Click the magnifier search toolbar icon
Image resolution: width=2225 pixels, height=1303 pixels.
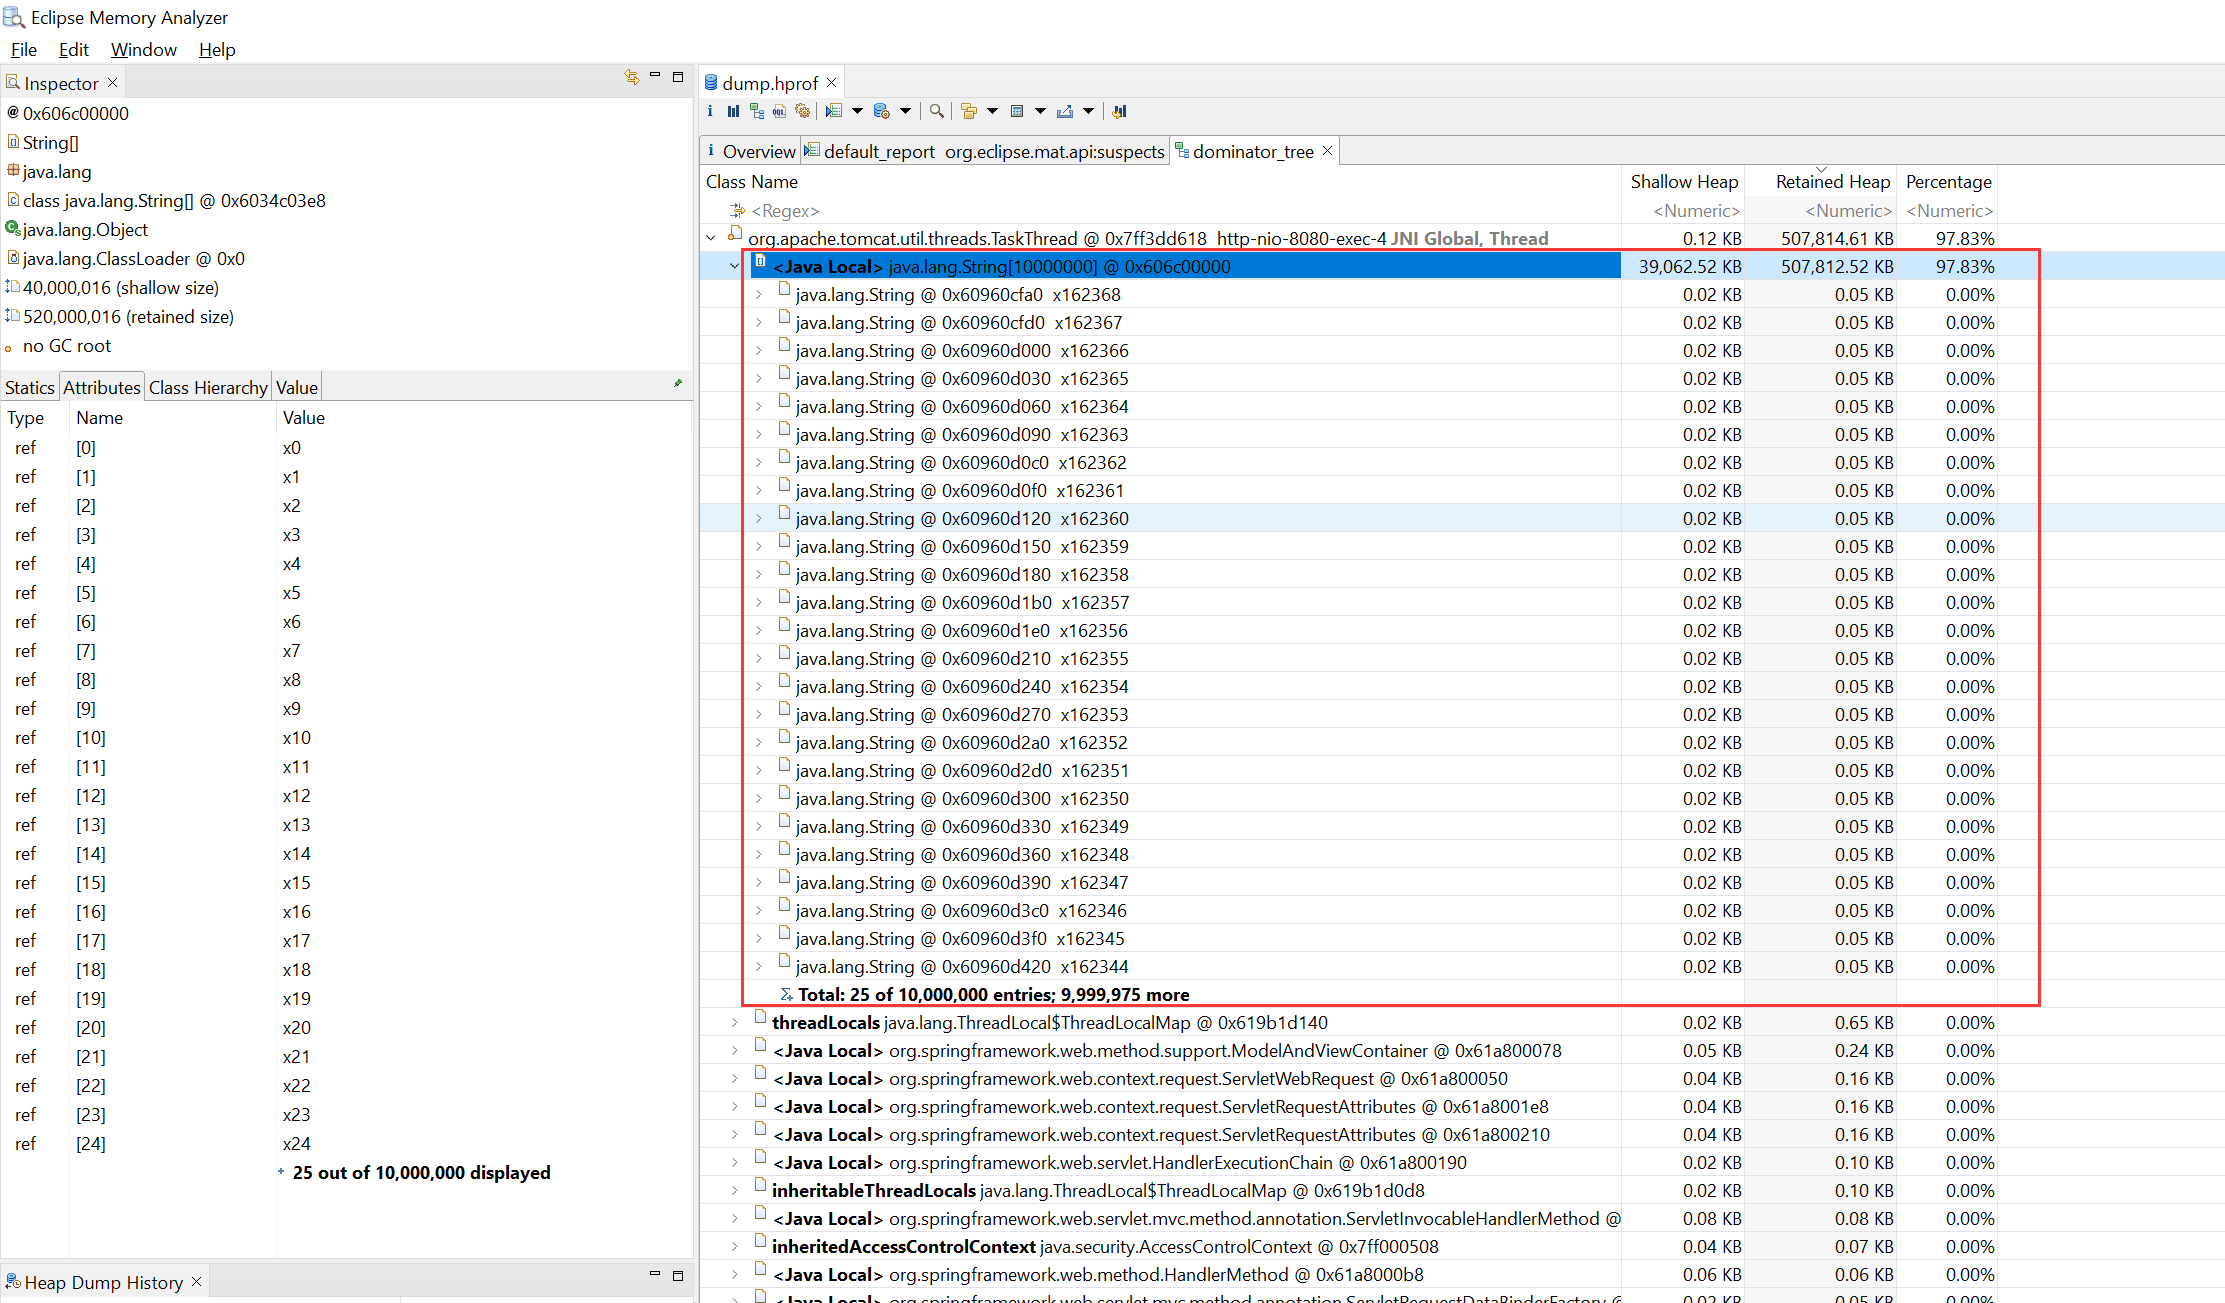coord(936,112)
